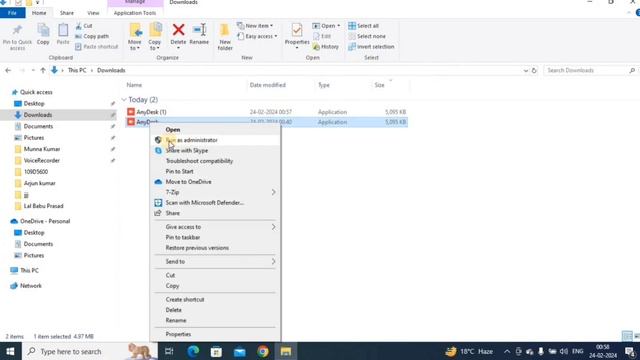Open the File tab
Viewport: 640px width, 360px height.
tap(13, 13)
